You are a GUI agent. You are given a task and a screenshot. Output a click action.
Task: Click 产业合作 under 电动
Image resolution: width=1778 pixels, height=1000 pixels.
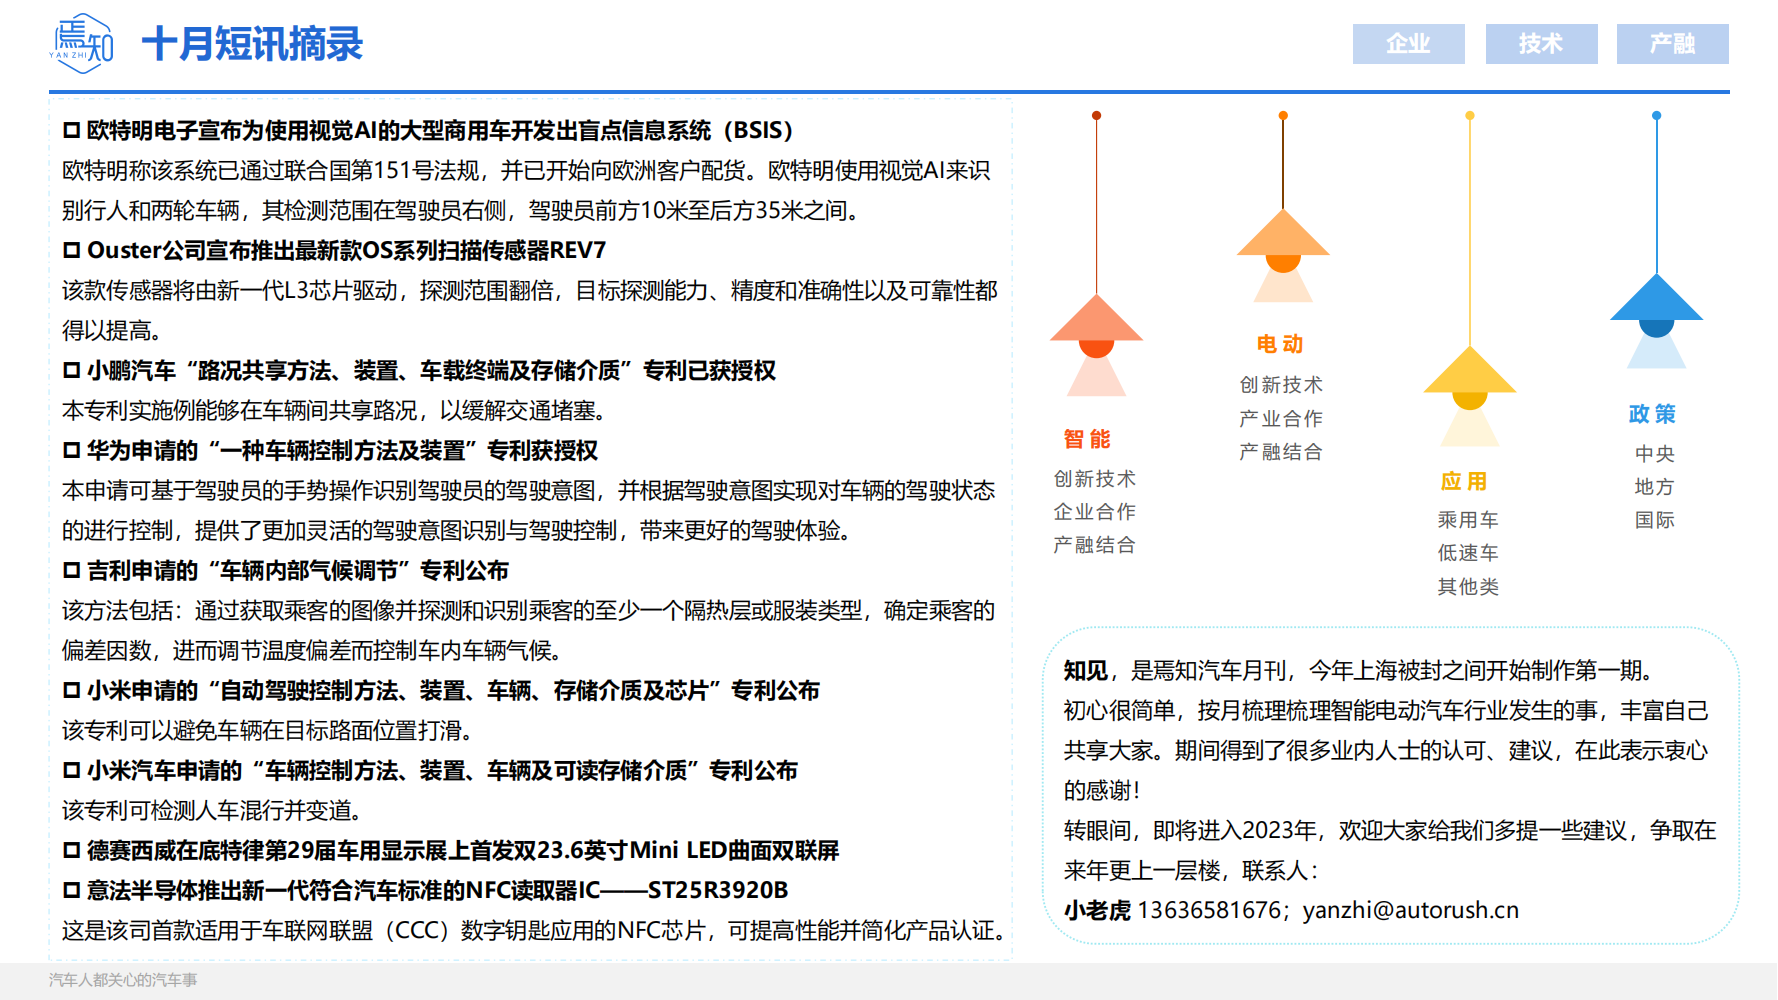pyautogui.click(x=1281, y=419)
